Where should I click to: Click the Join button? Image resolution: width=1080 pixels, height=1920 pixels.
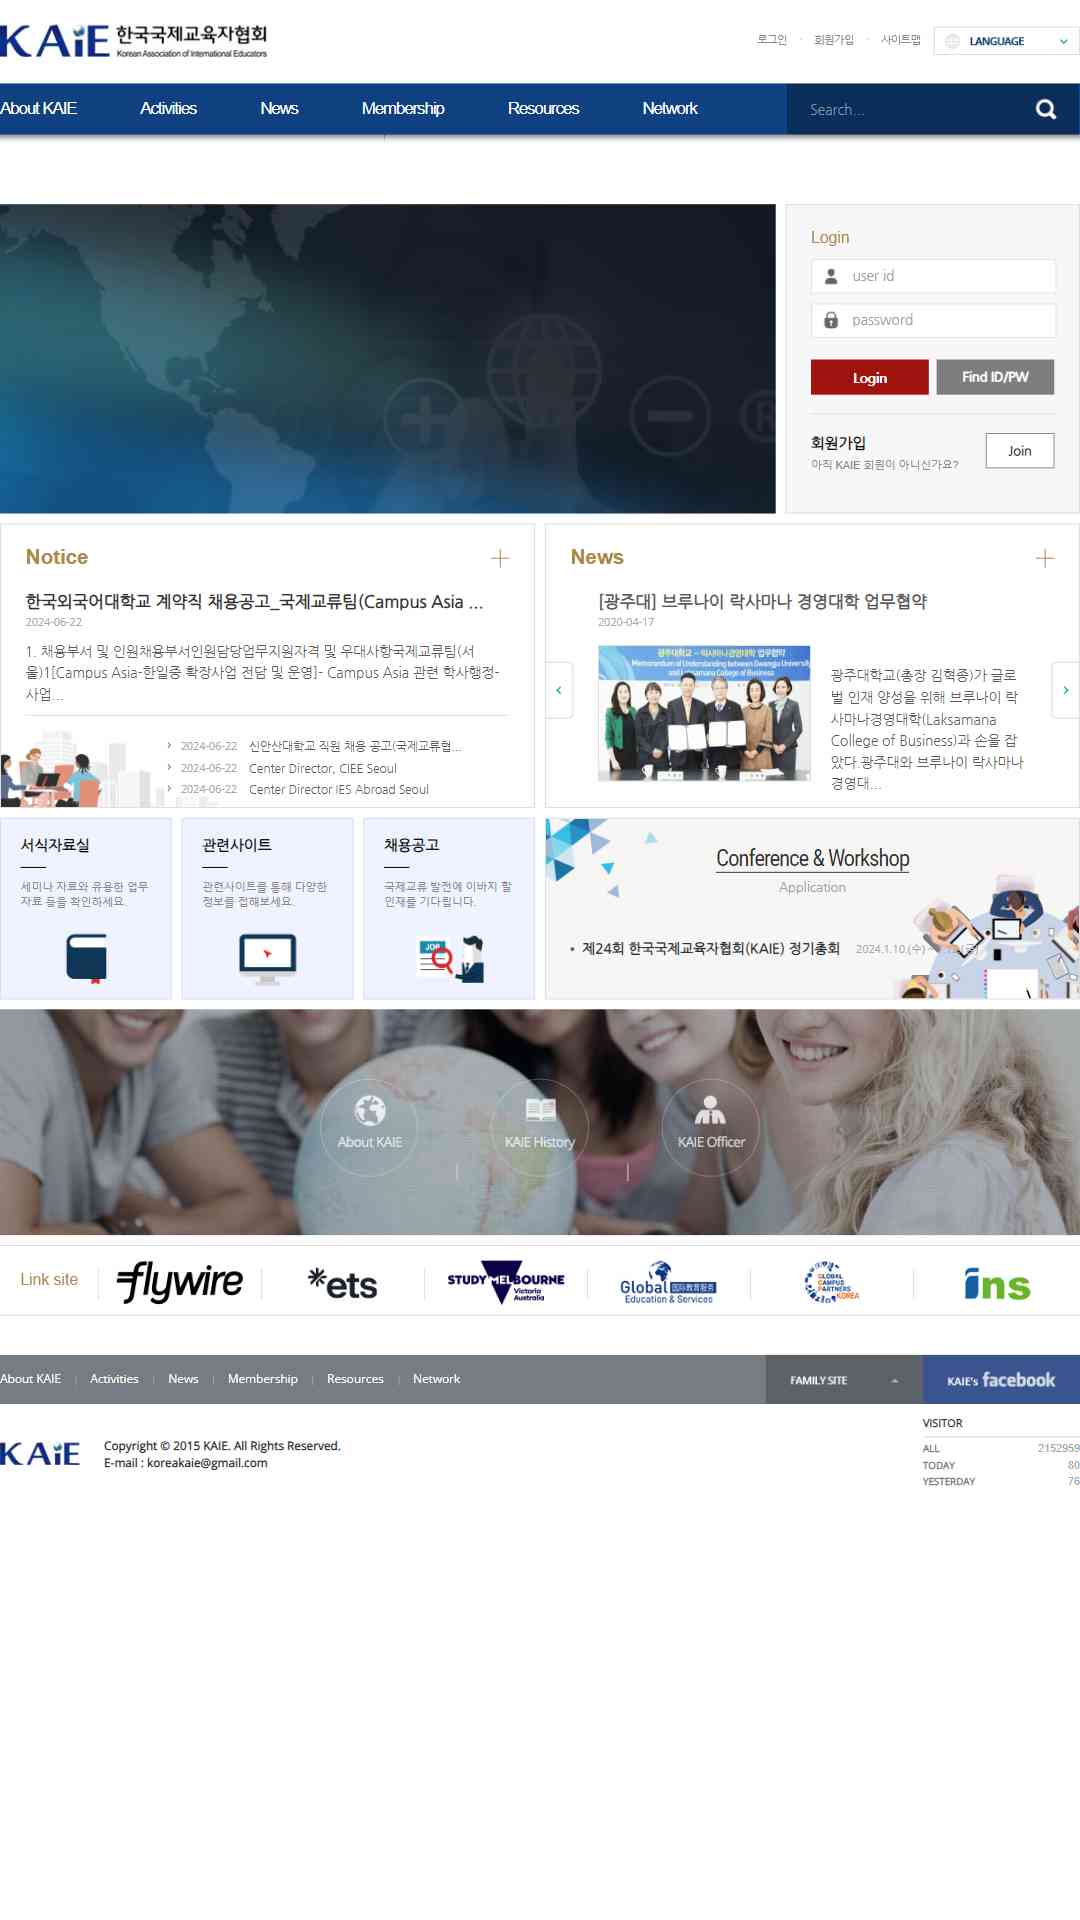click(1020, 451)
